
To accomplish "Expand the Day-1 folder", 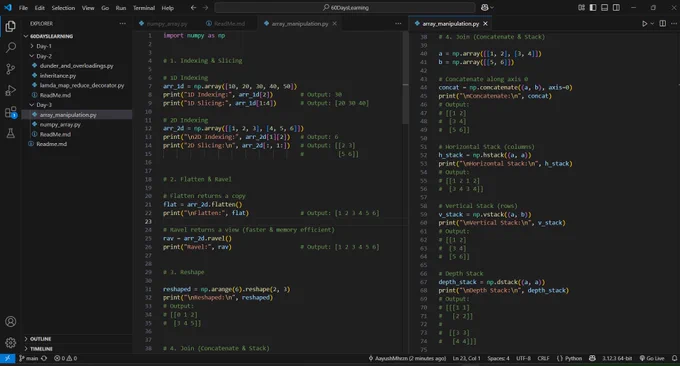I will [x=32, y=46].
